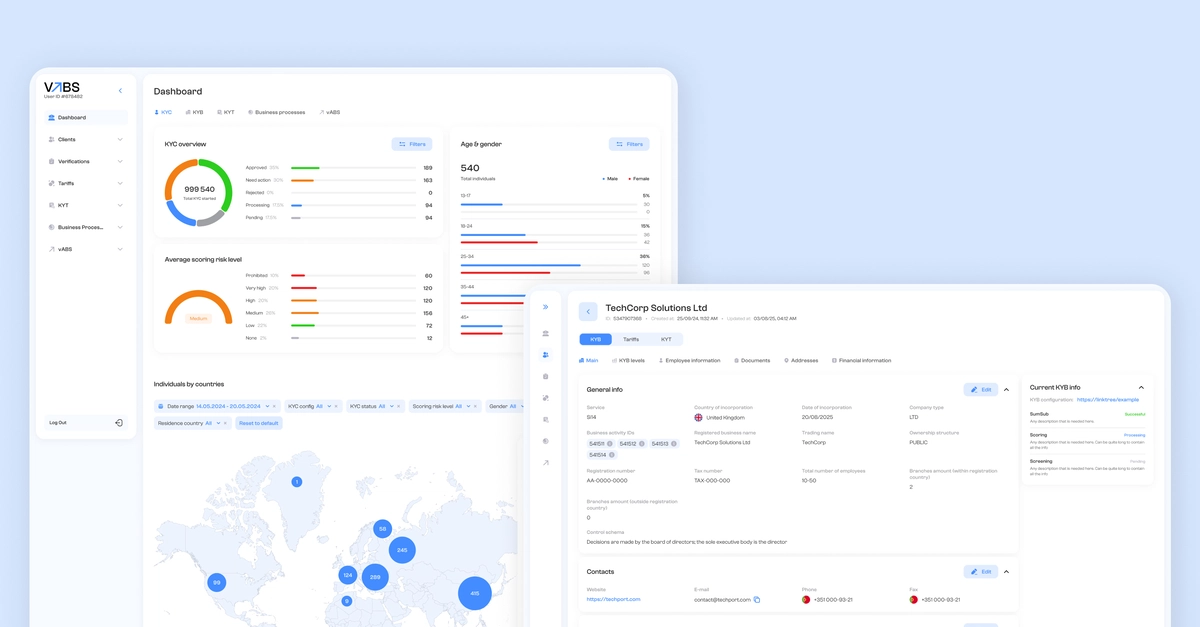1200x627 pixels.
Task: Collapse the VABS sidebar with the left chevron
Action: pyautogui.click(x=120, y=91)
